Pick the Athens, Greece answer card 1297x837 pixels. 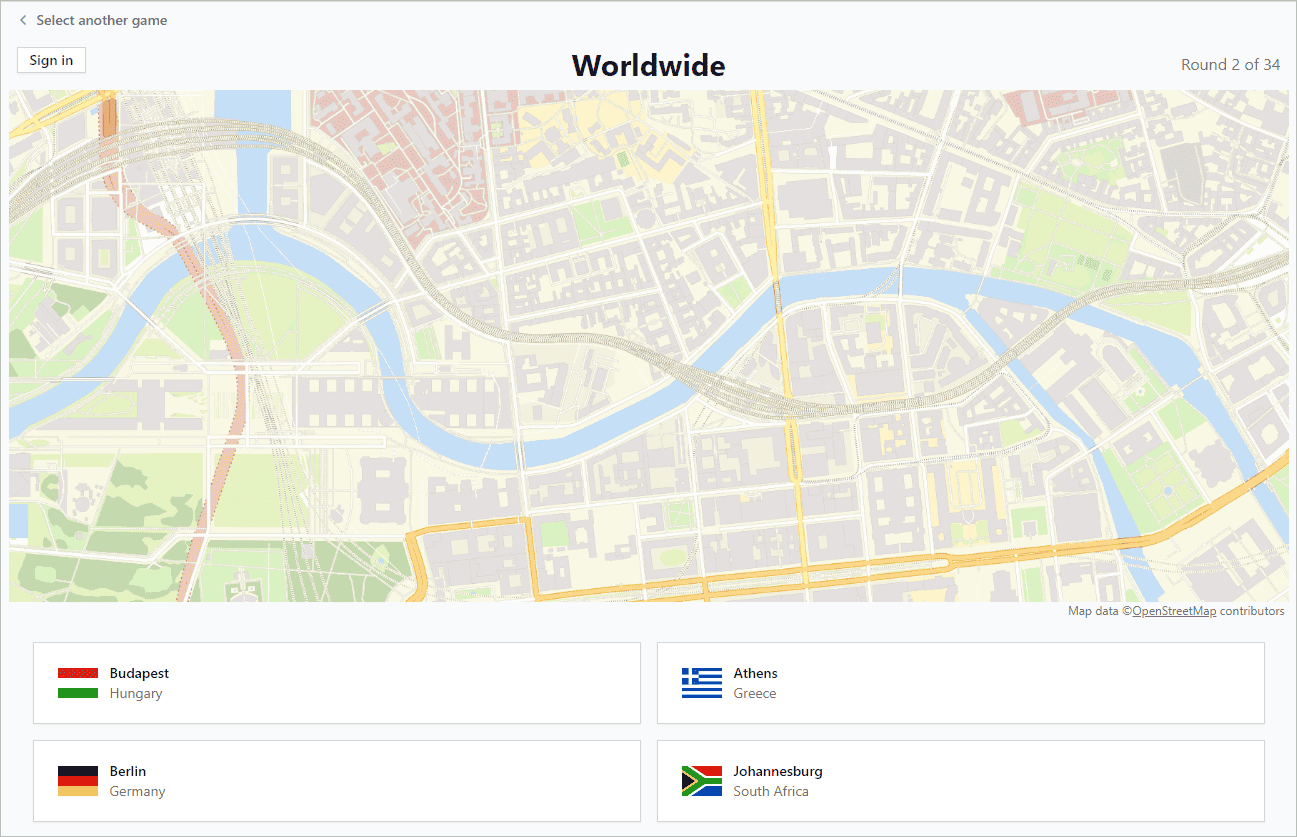click(959, 683)
